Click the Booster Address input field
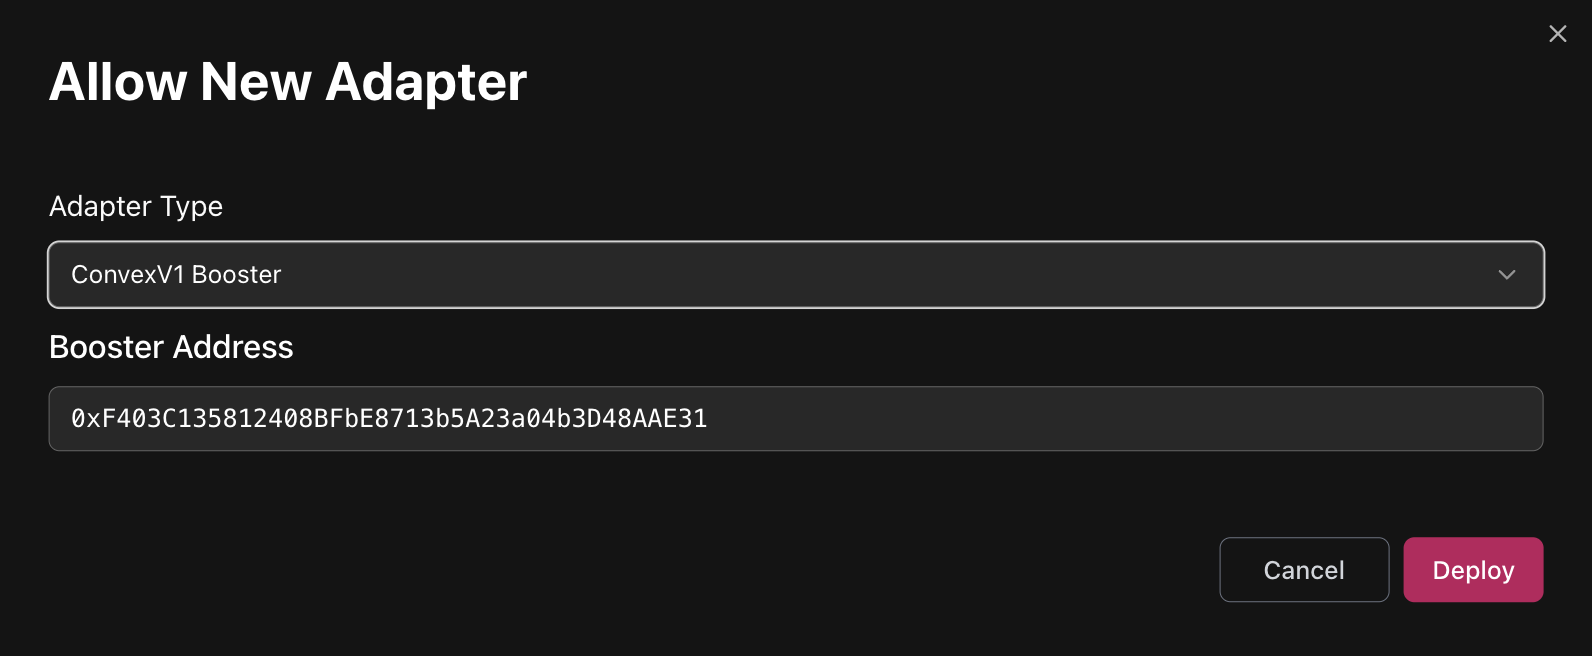1592x656 pixels. (x=795, y=419)
